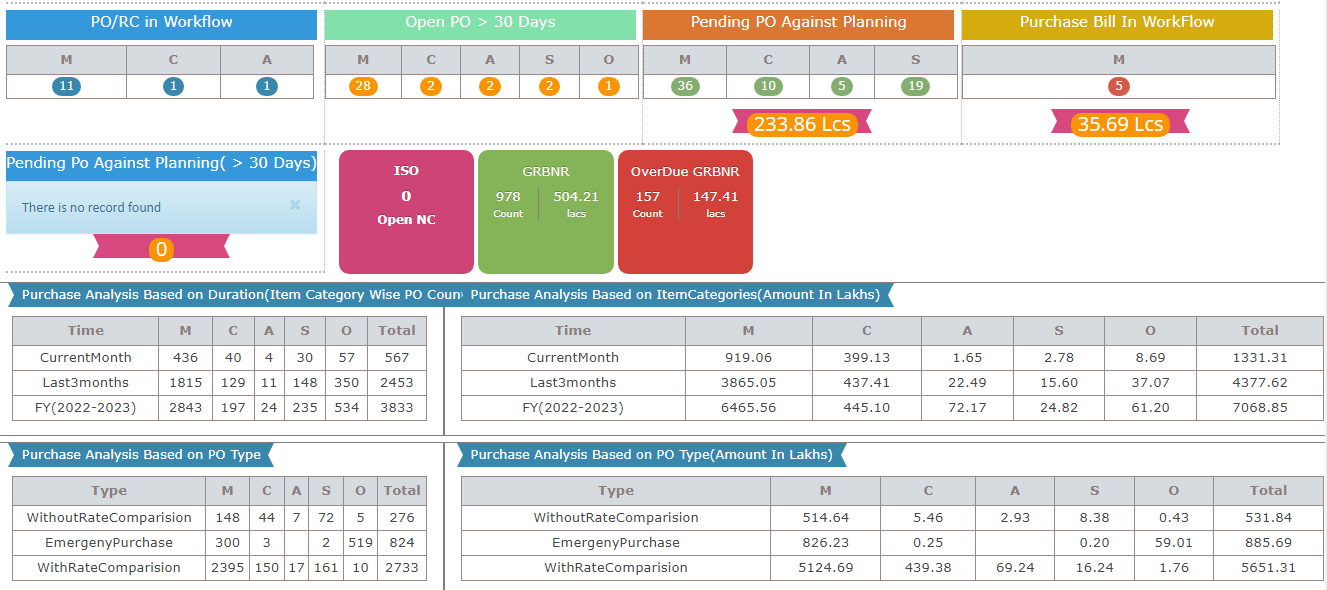Open the red OverDue GRBNR tile
1327x590 pixels.
685,211
